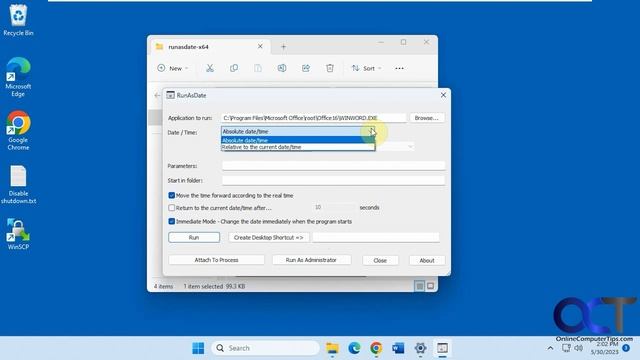
Task: Open the notification badge in system tray
Action: (626, 348)
